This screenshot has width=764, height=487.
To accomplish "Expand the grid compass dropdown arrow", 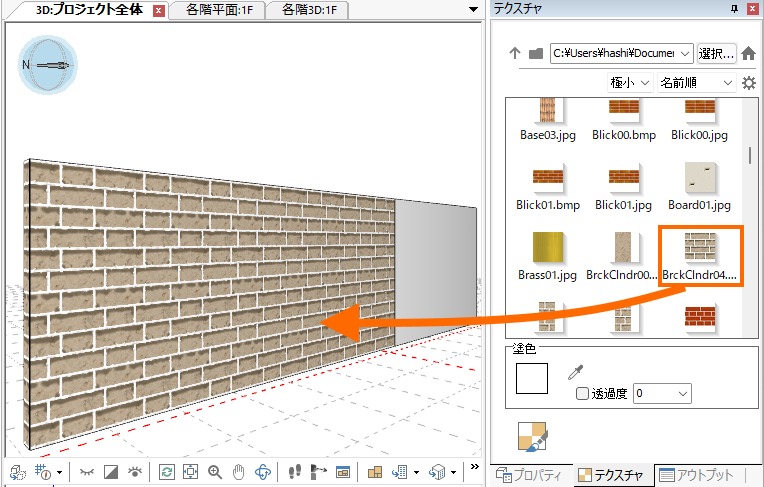I will coord(59,472).
